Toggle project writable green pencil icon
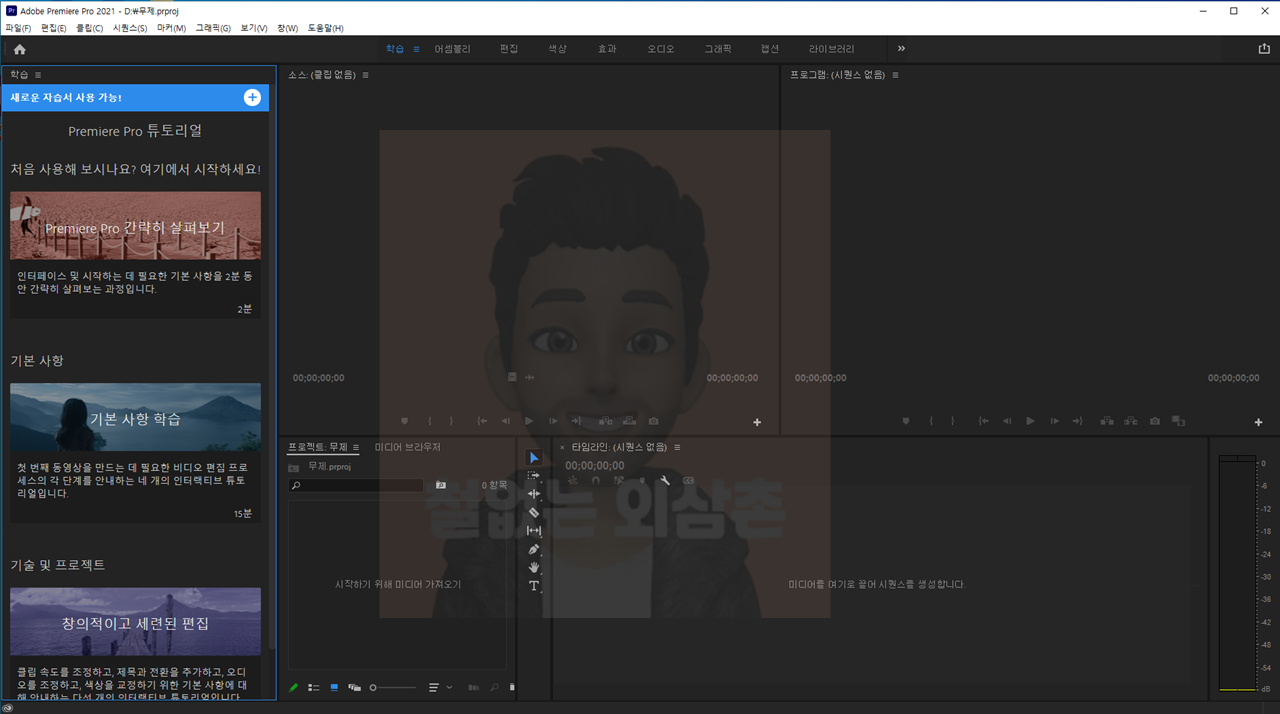The height and width of the screenshot is (714, 1280). [294, 687]
